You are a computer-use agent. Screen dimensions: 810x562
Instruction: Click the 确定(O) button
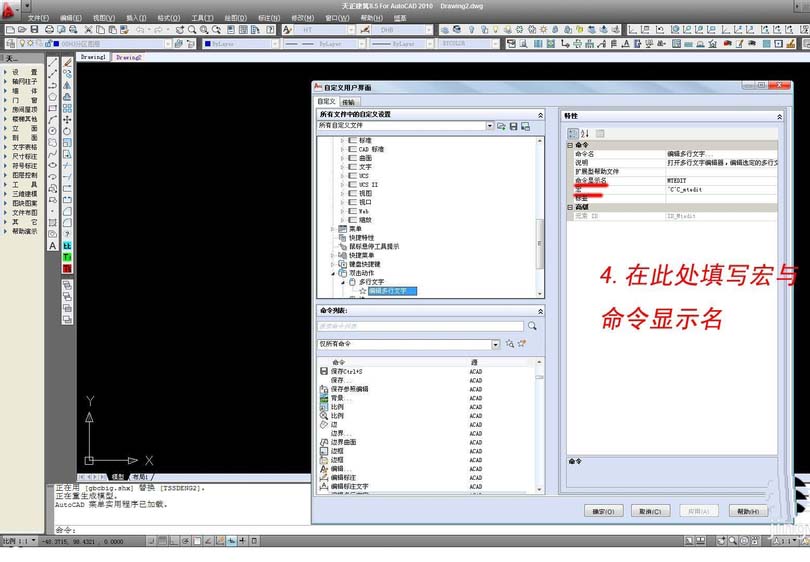(x=603, y=511)
